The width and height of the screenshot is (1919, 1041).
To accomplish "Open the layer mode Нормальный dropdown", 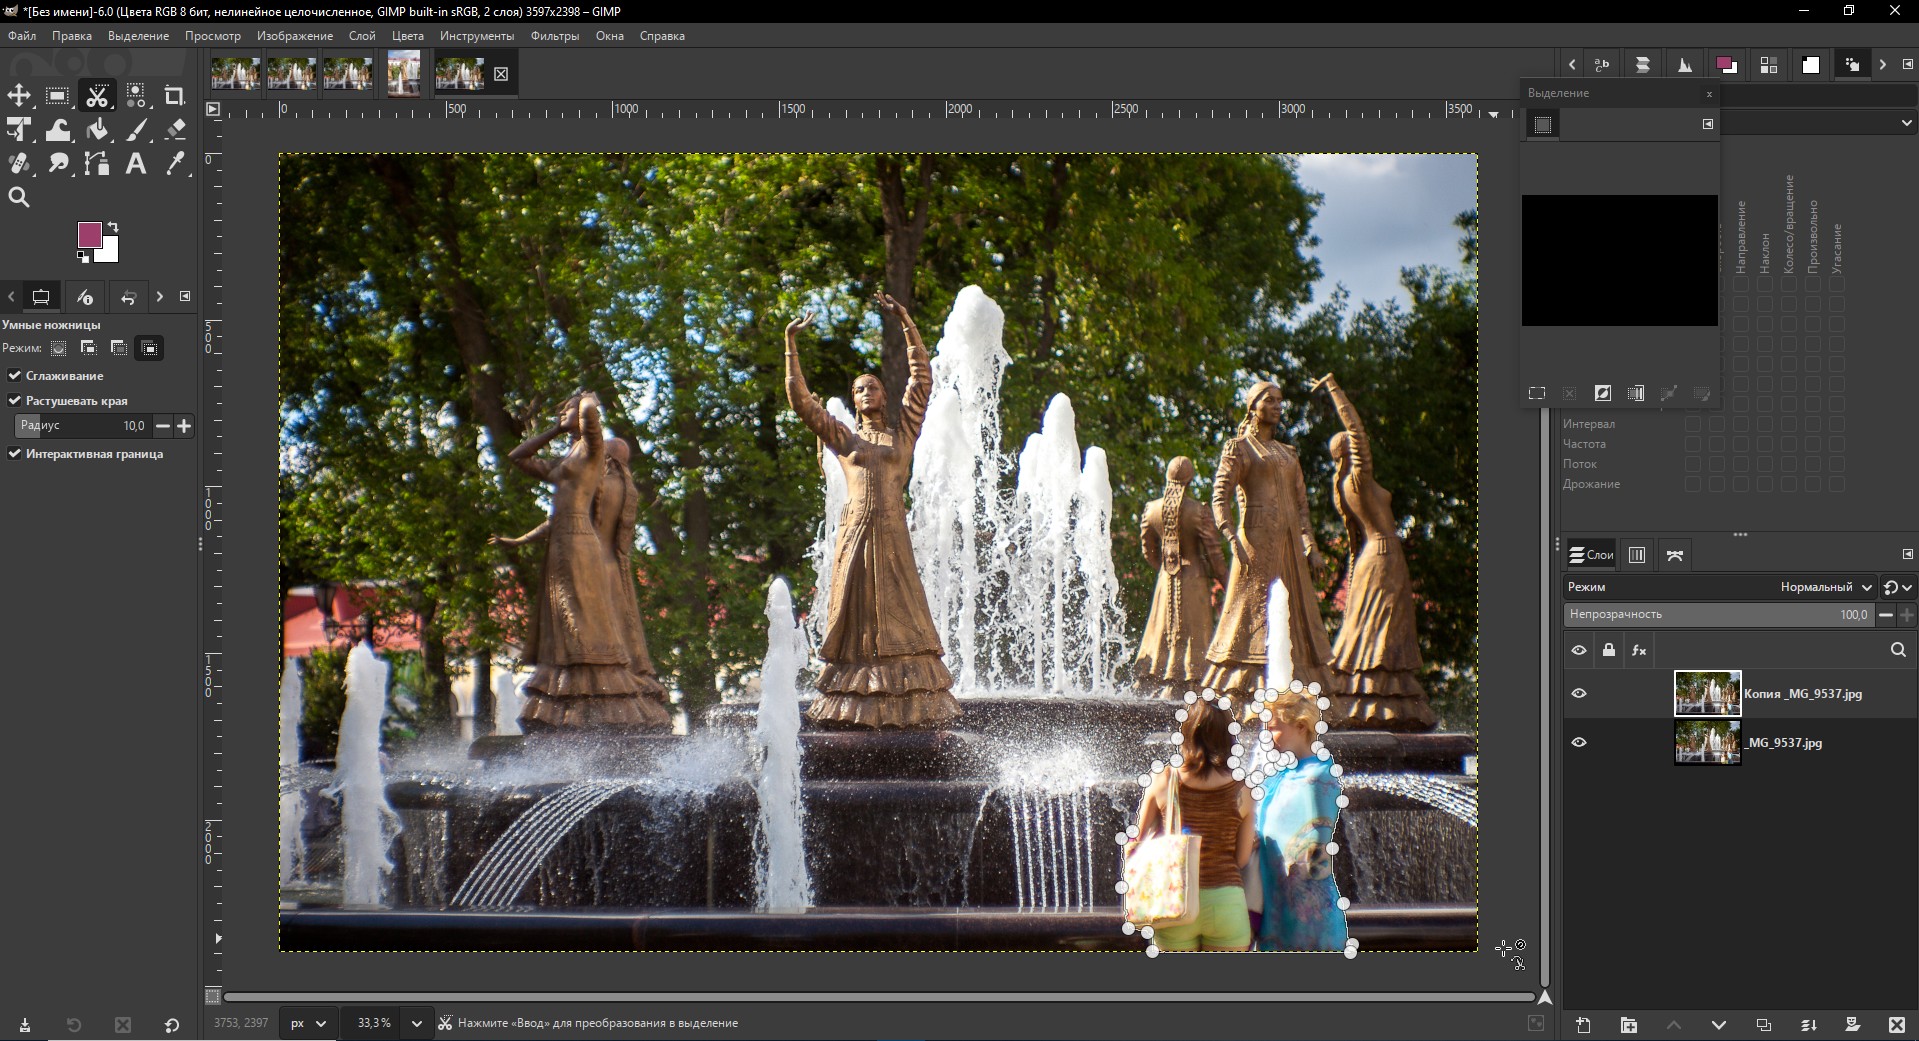I will (x=1825, y=587).
